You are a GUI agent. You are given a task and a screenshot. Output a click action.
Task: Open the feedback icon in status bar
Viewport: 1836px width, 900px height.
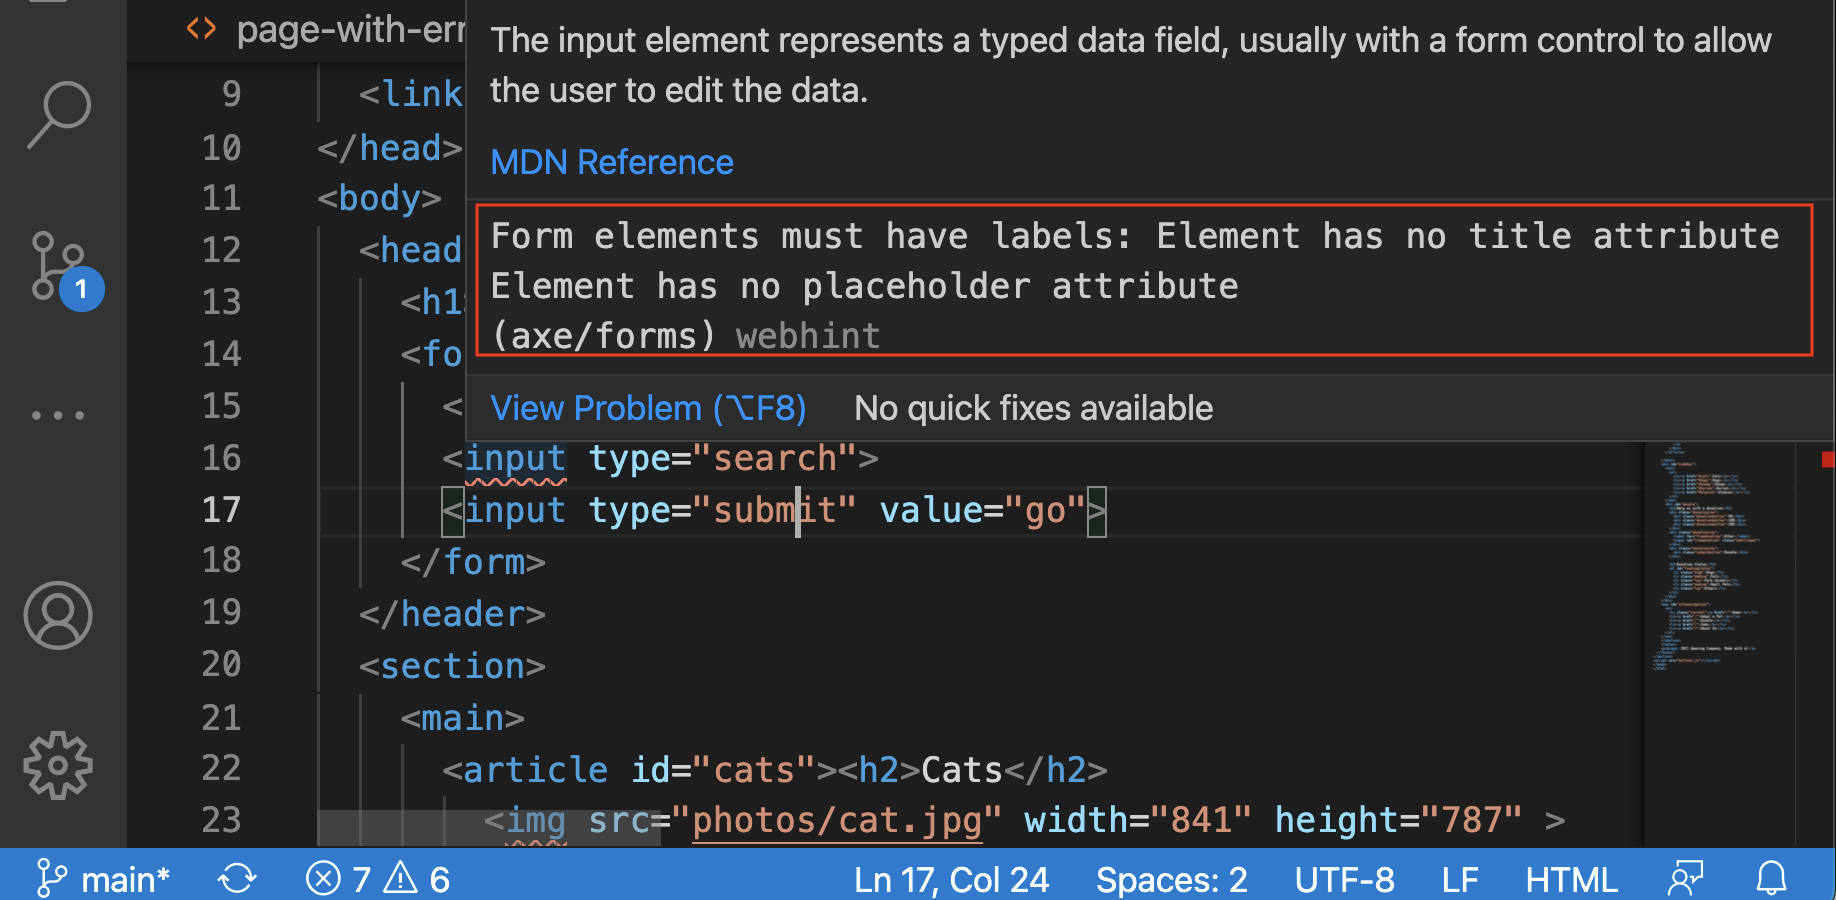tap(1685, 879)
